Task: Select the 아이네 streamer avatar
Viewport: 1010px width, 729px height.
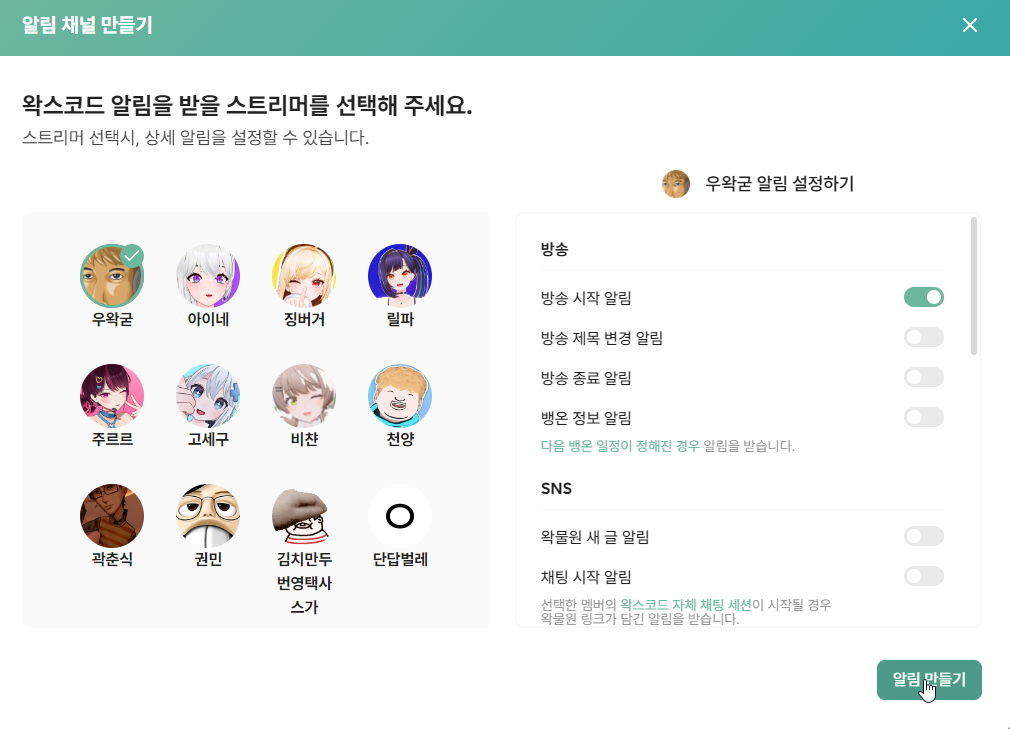Action: click(208, 276)
